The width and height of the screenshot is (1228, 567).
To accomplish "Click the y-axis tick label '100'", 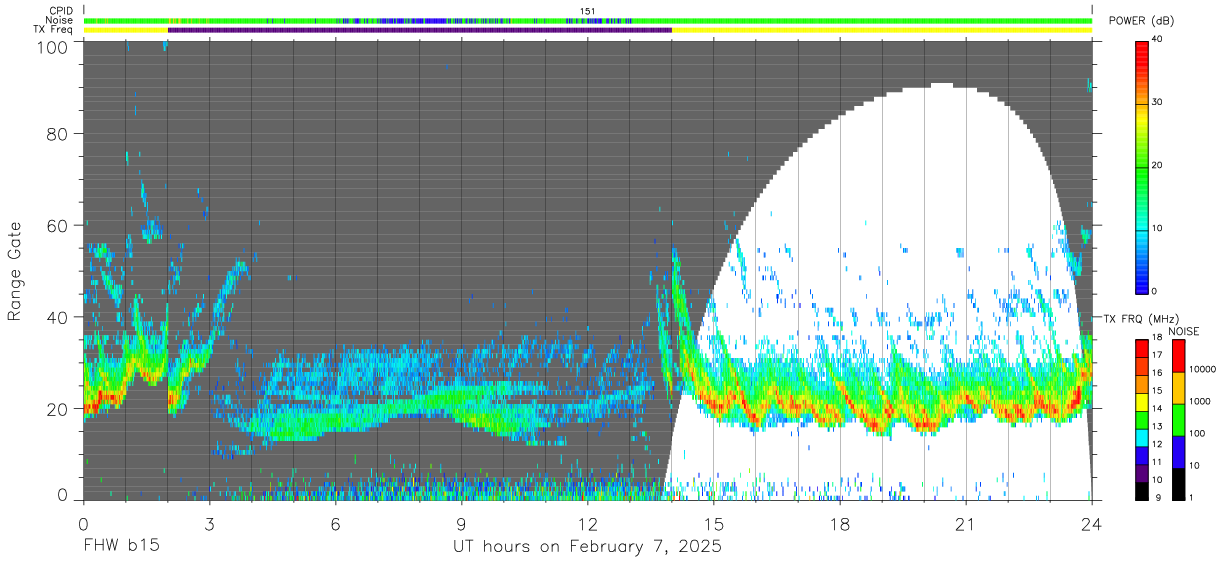I will (x=53, y=47).
